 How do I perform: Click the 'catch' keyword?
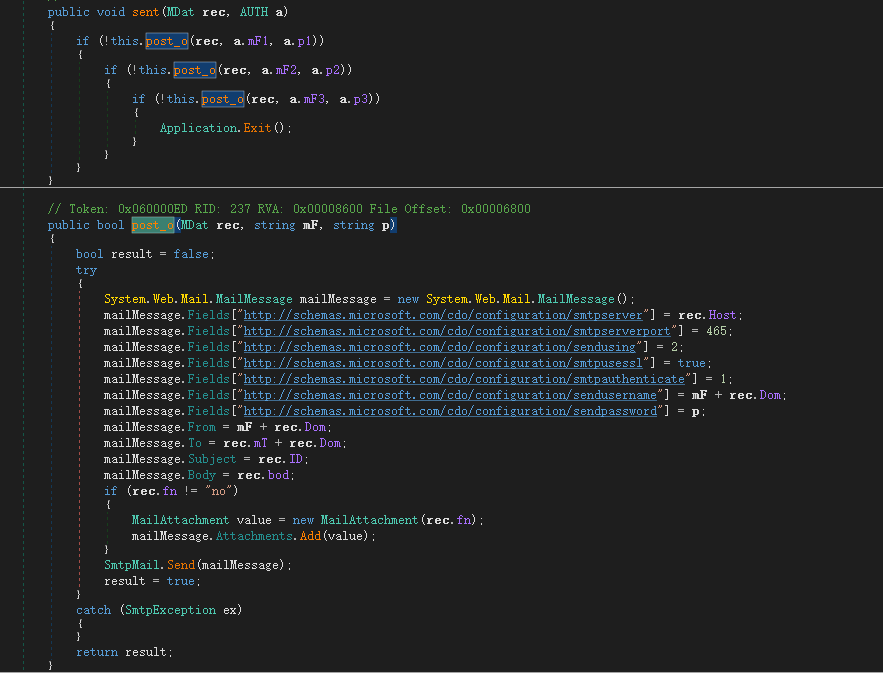click(93, 610)
